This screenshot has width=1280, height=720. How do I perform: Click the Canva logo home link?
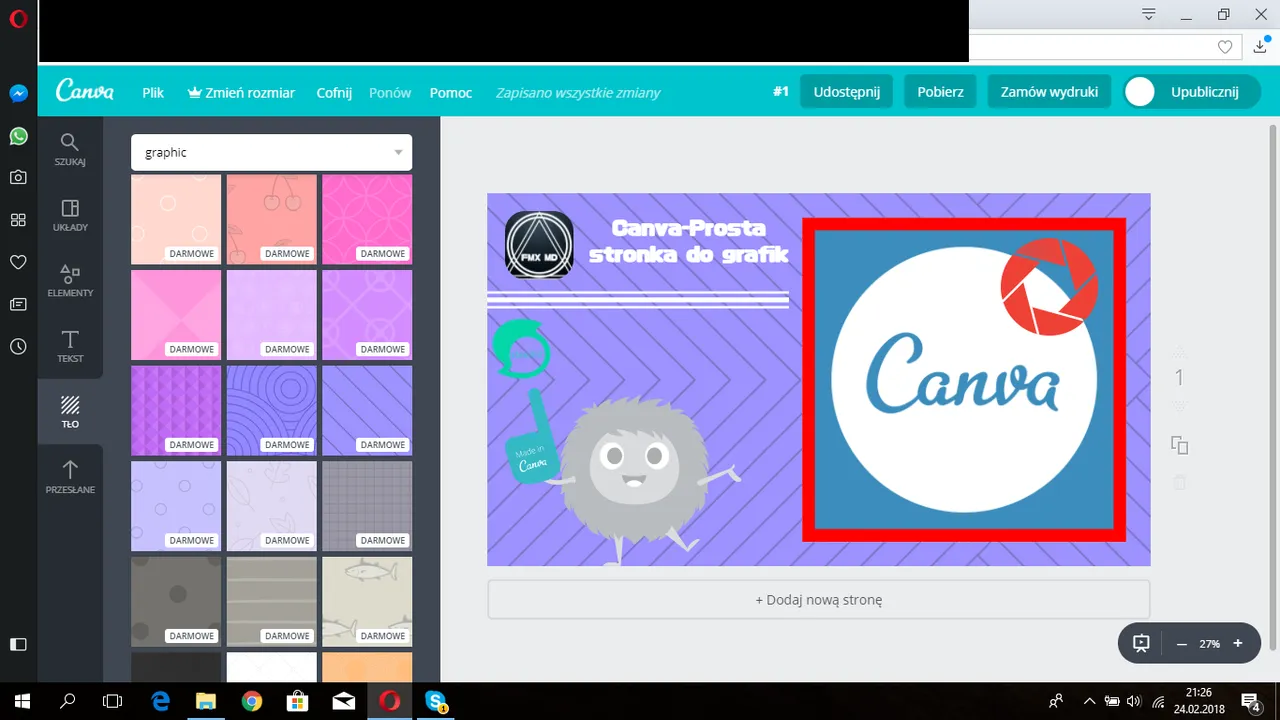[85, 91]
